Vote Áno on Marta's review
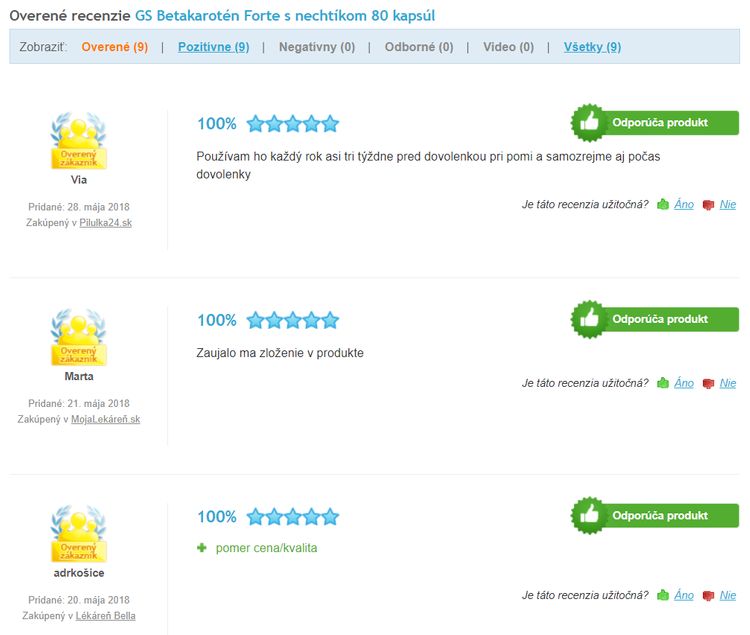The image size is (750, 635). (684, 383)
